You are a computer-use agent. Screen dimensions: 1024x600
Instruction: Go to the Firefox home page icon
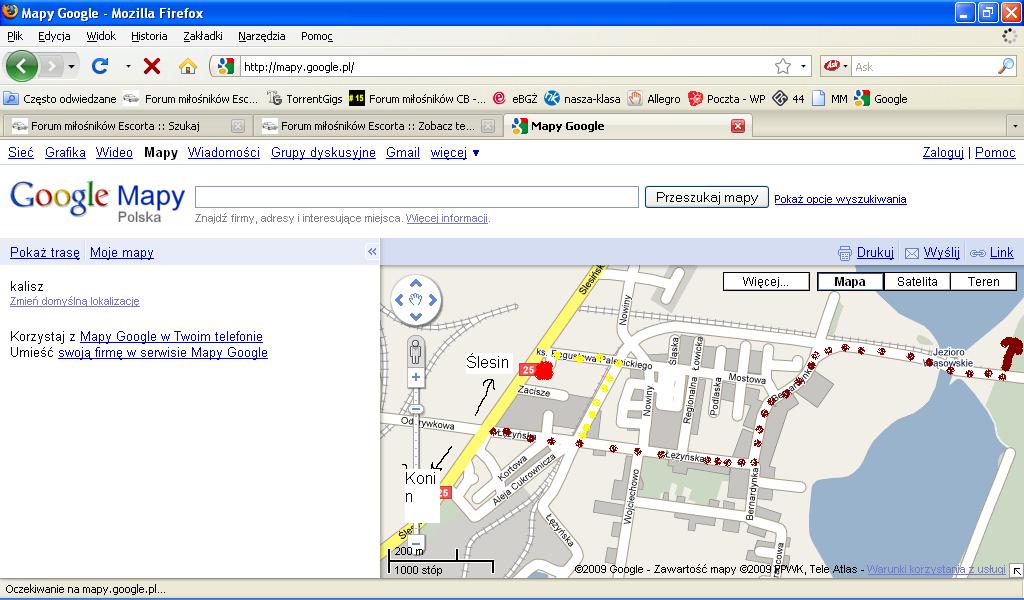pos(187,66)
